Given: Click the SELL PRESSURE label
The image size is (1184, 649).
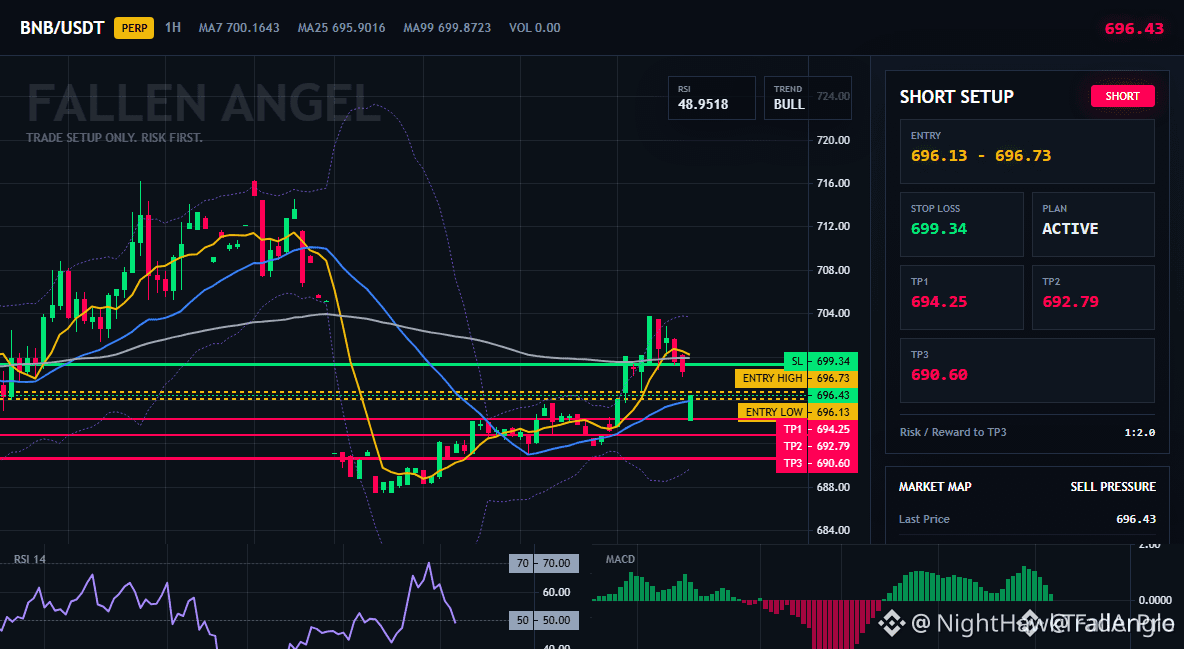Looking at the screenshot, I should pyautogui.click(x=1113, y=487).
